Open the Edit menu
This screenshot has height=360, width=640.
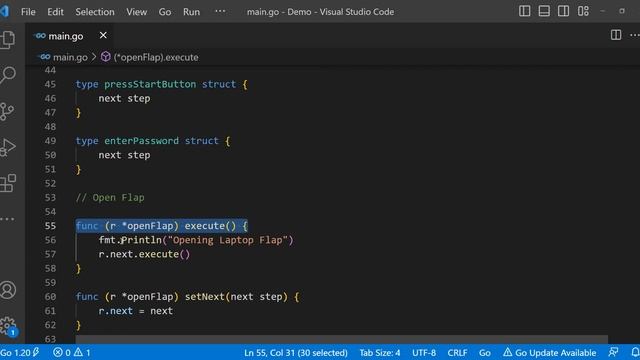pos(55,12)
